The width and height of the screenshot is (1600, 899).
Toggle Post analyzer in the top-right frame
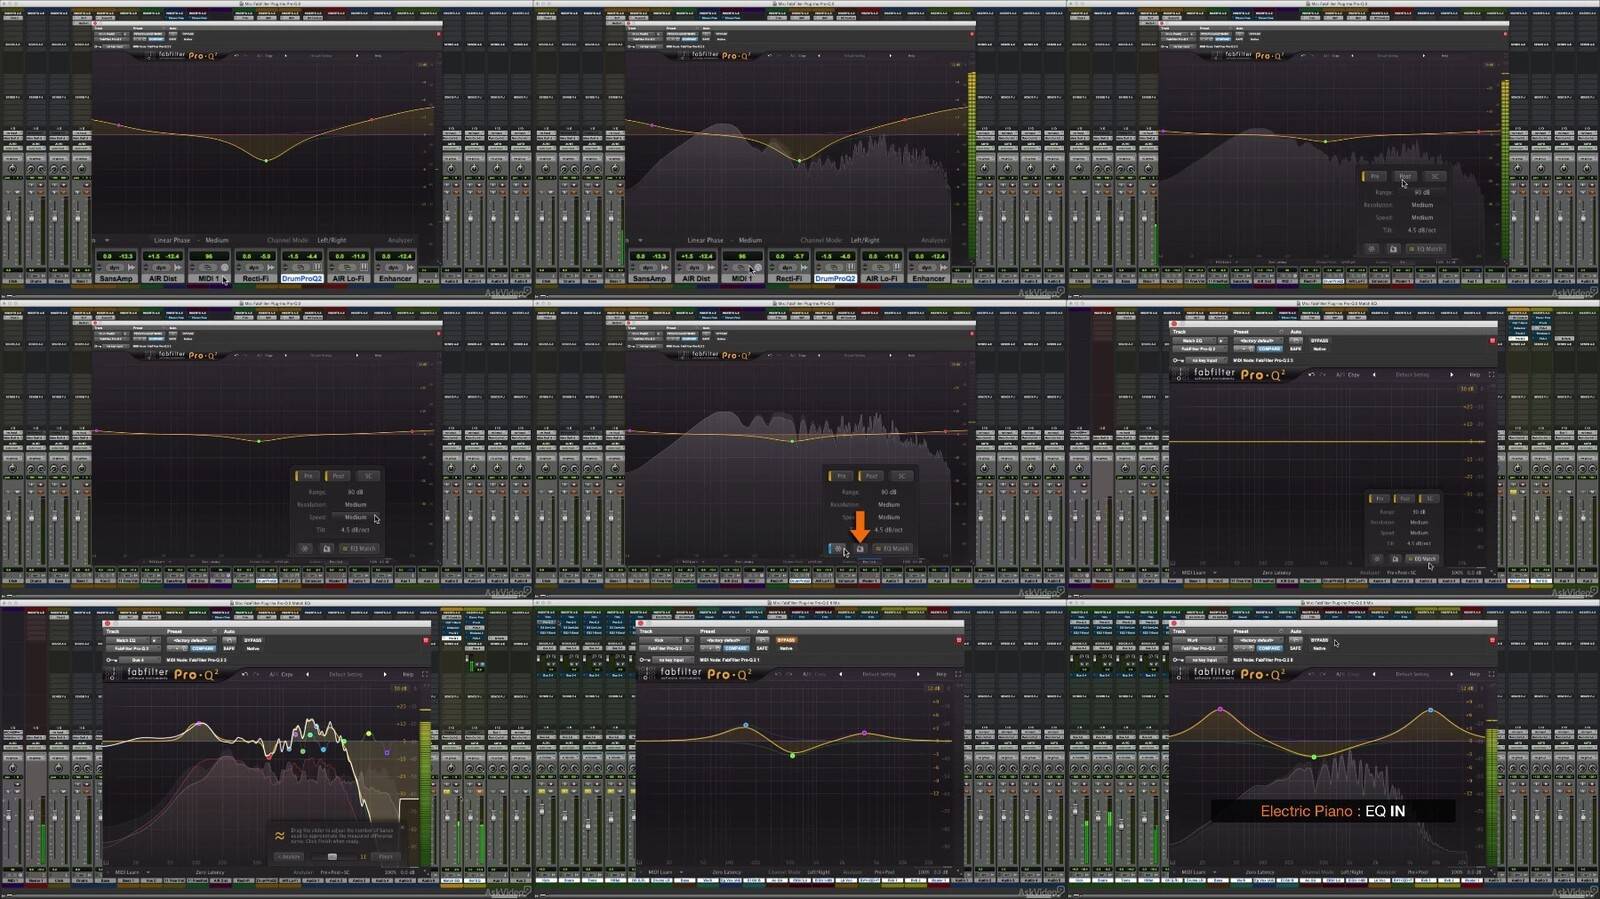1404,176
